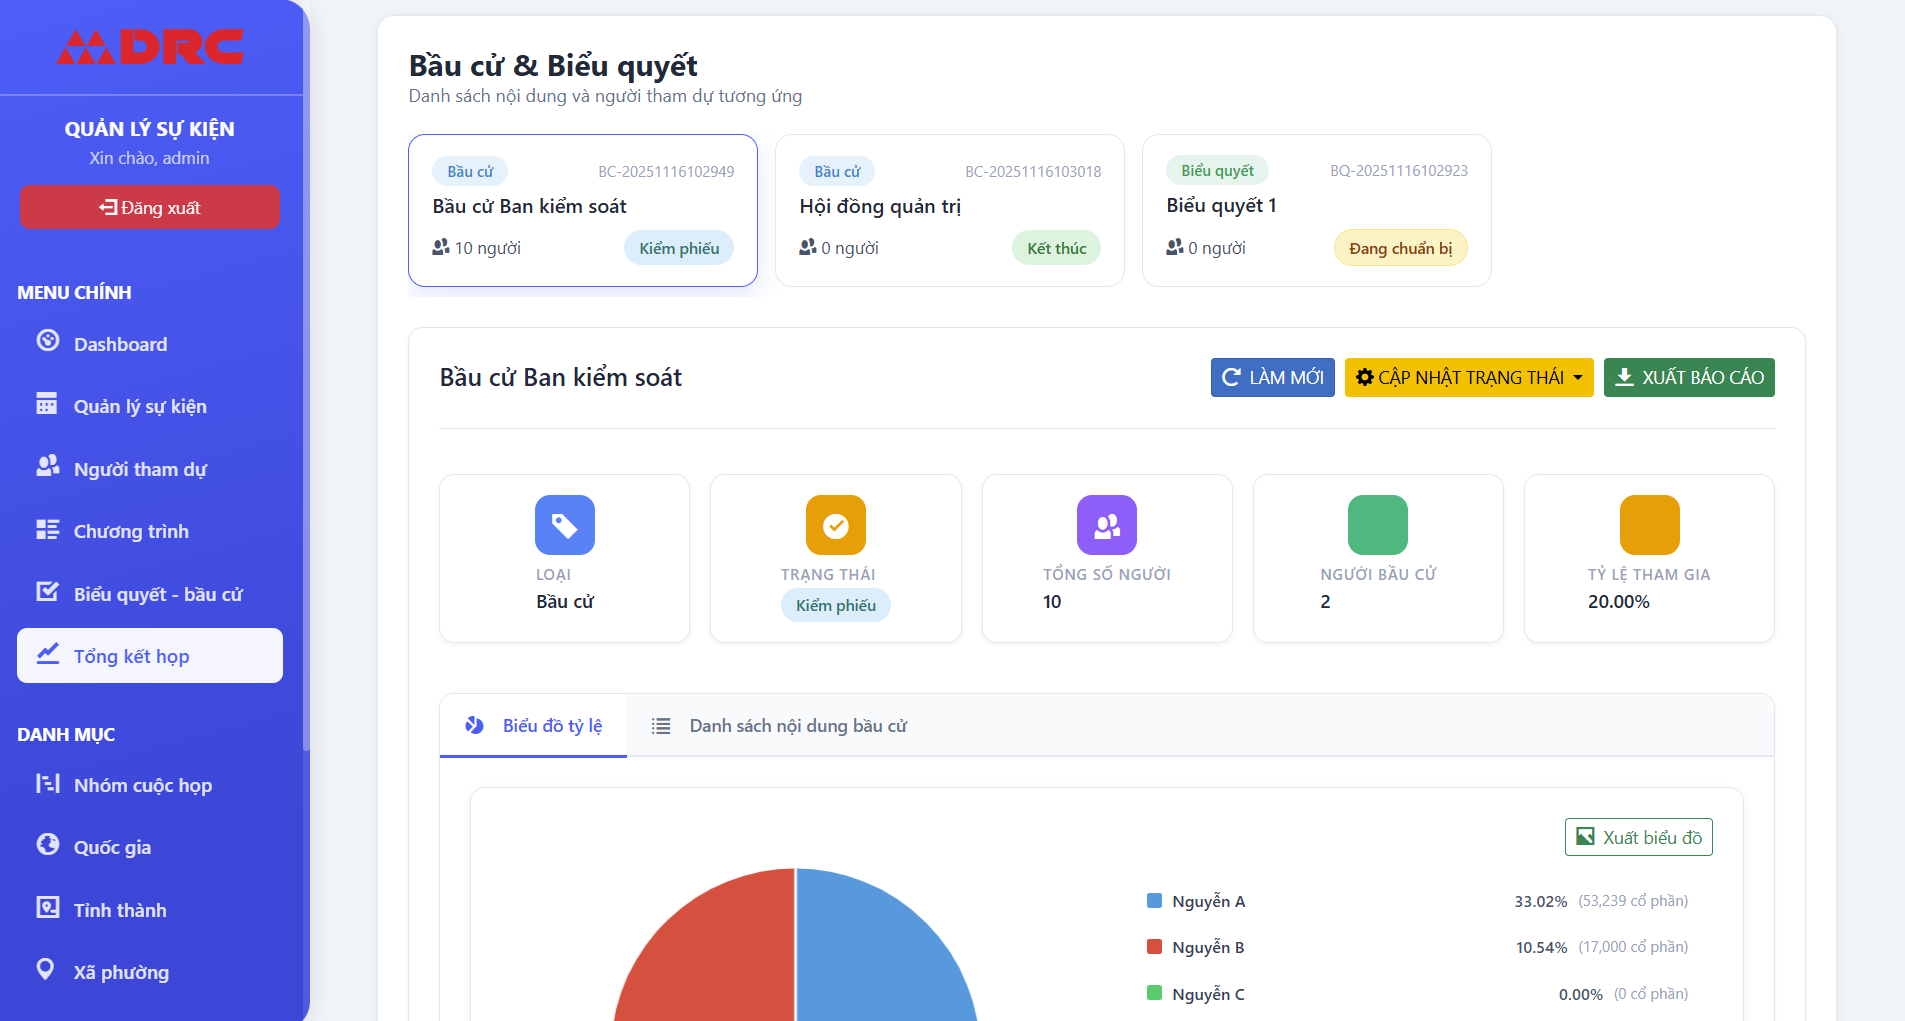Screen dimensions: 1905x1021
Task: Click the Chương trình list icon
Action: point(47,529)
